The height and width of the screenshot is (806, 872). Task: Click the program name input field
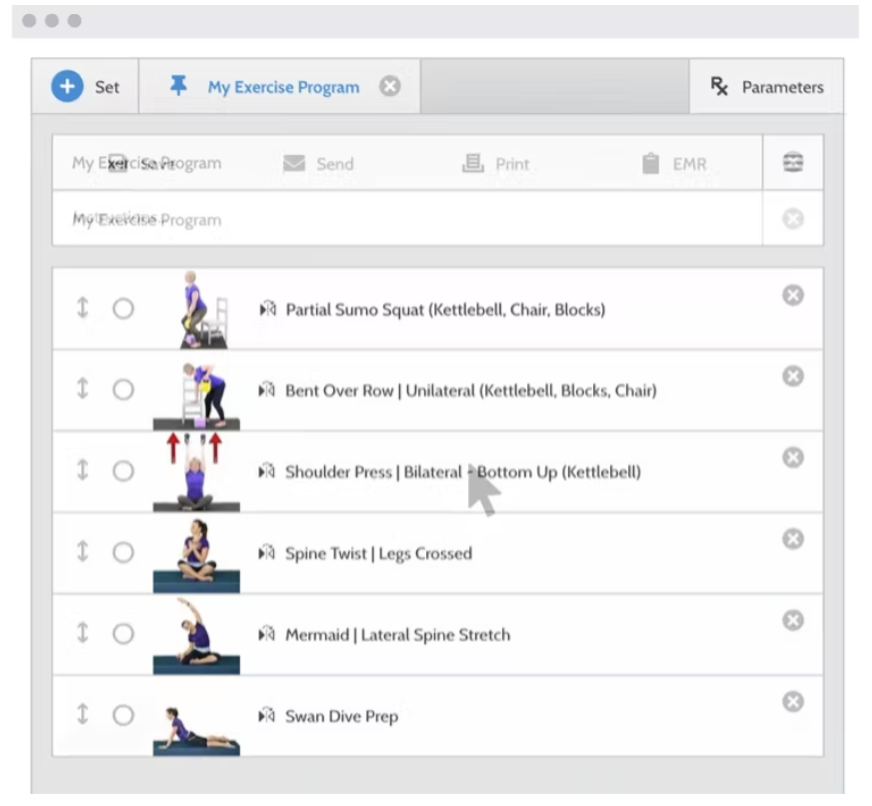pos(407,219)
